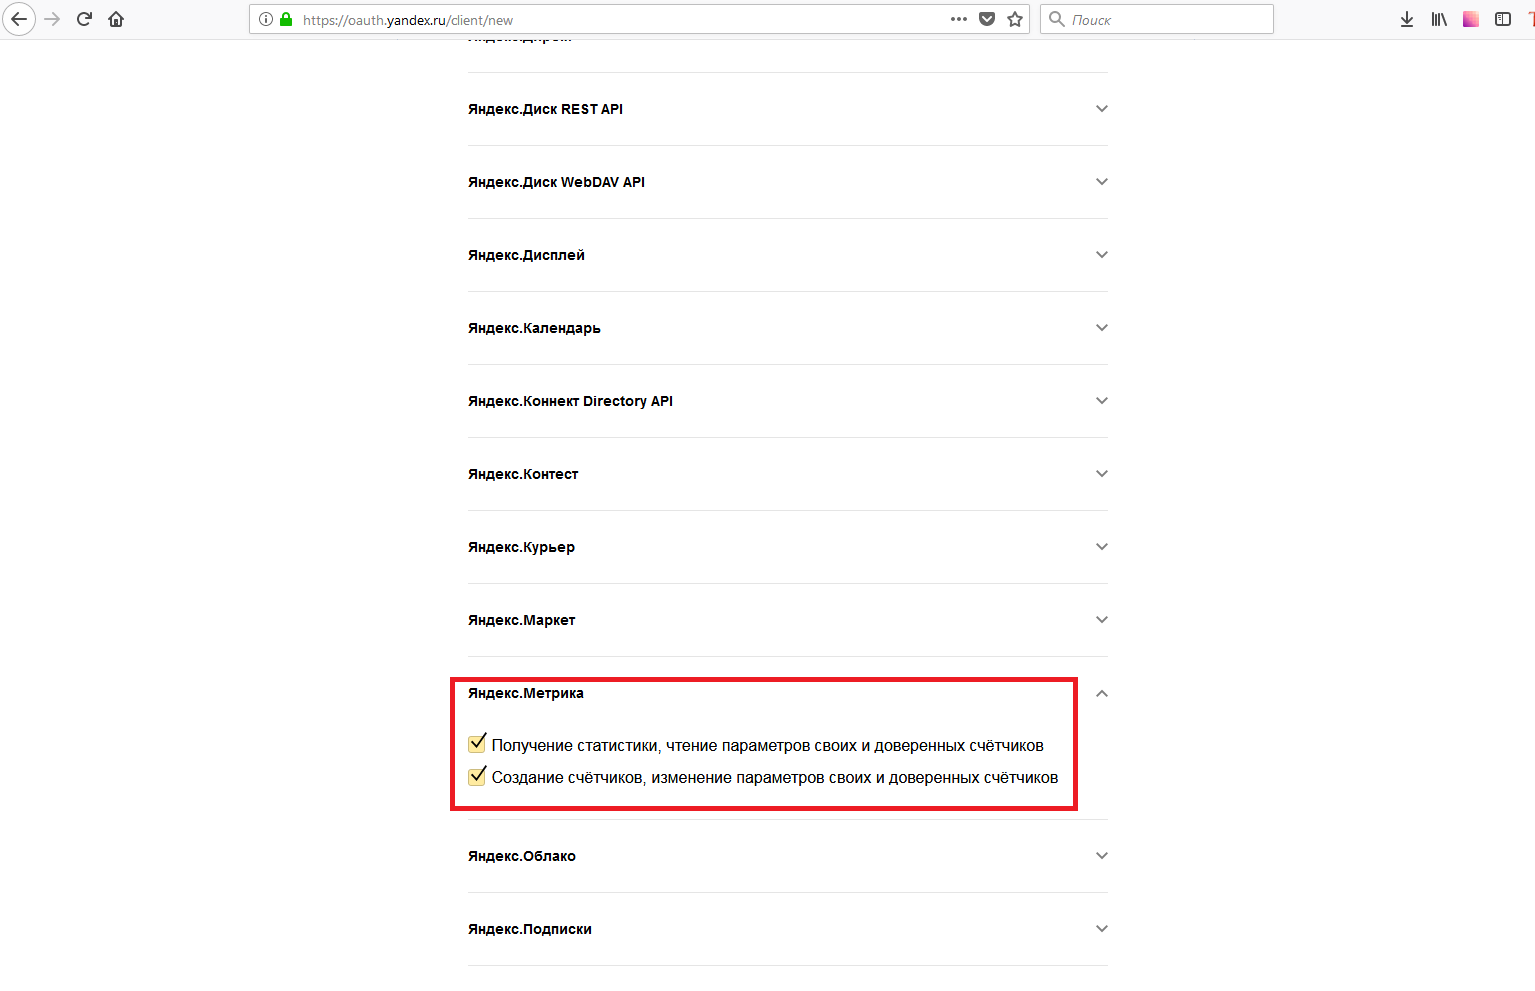Uncheck Создание счётчиков checkbox
This screenshot has width=1535, height=991.
[477, 775]
